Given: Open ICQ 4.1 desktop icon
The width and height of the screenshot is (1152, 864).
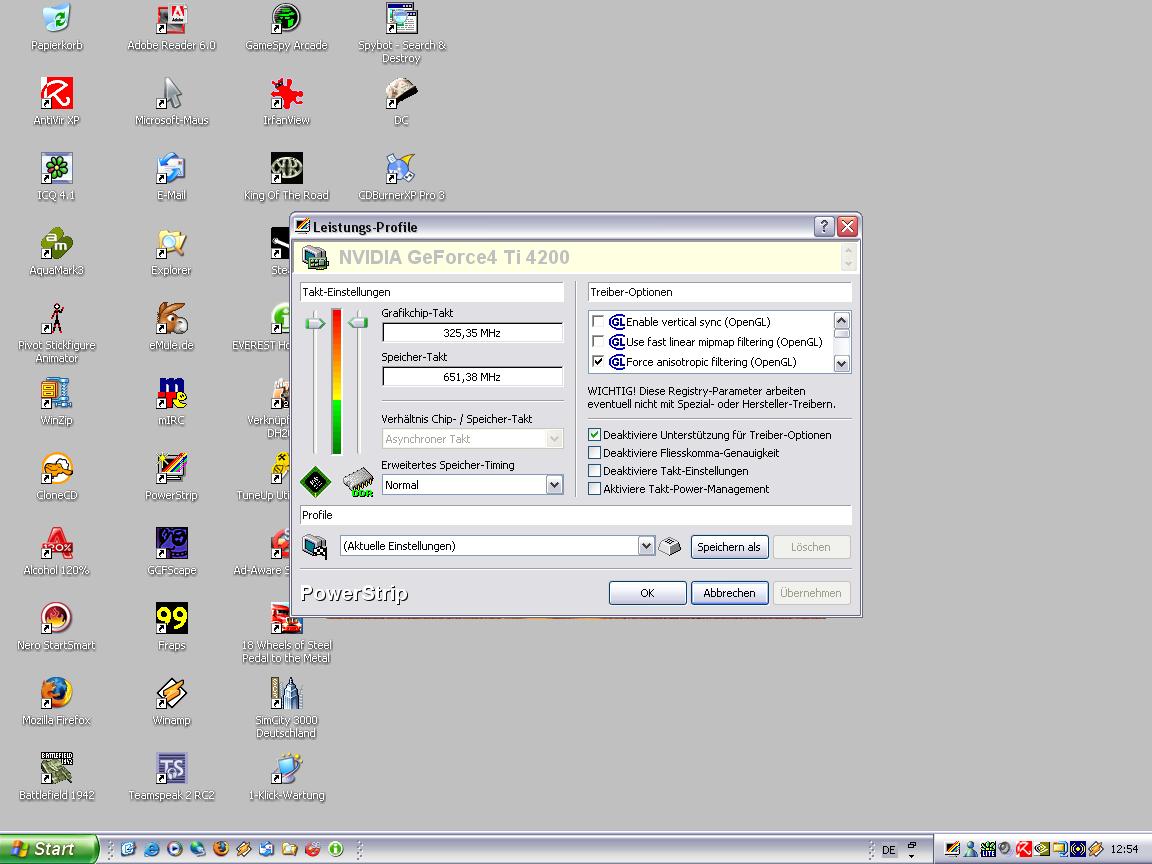Looking at the screenshot, I should point(57,168).
